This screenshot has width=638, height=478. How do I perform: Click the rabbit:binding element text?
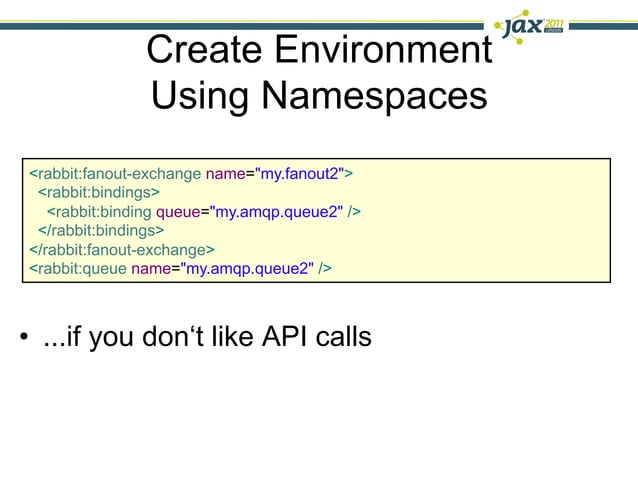pyautogui.click(x=99, y=212)
